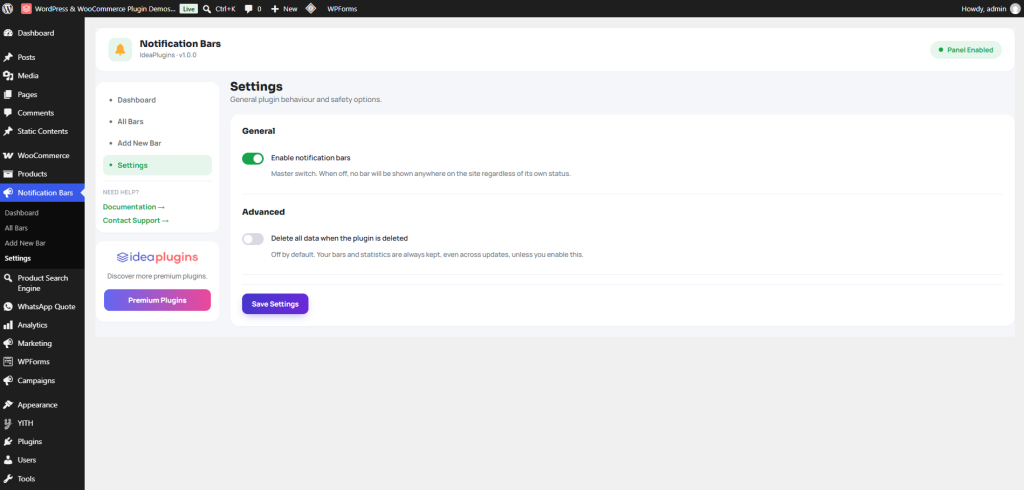The image size is (1024, 490).
Task: Open the WordPress logo menu
Action: (x=8, y=8)
